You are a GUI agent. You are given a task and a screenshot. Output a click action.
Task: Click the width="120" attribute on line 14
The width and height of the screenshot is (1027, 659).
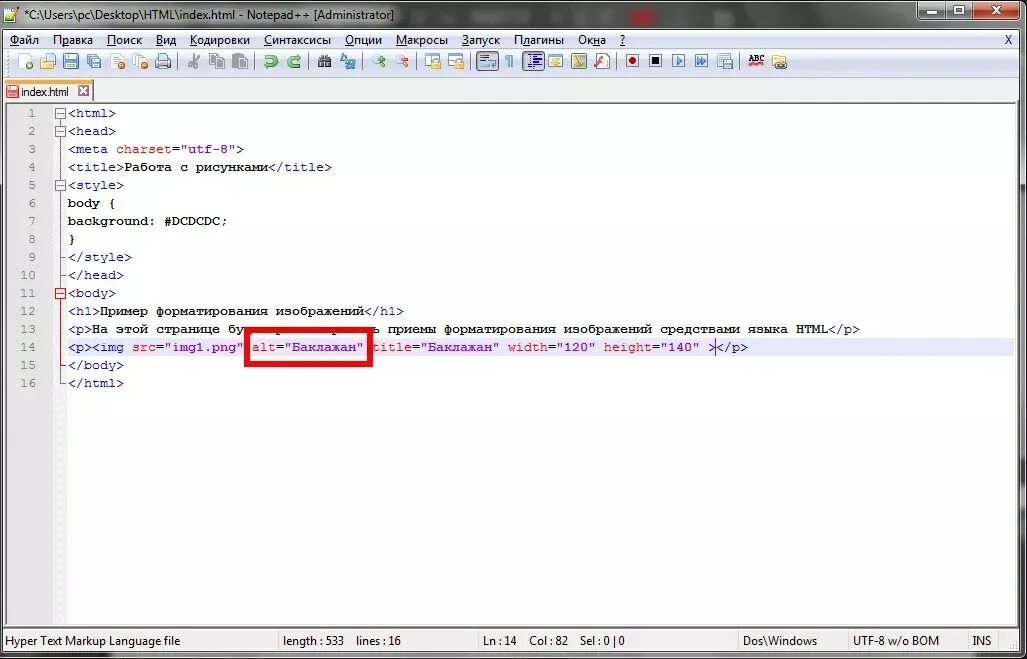pyautogui.click(x=551, y=347)
